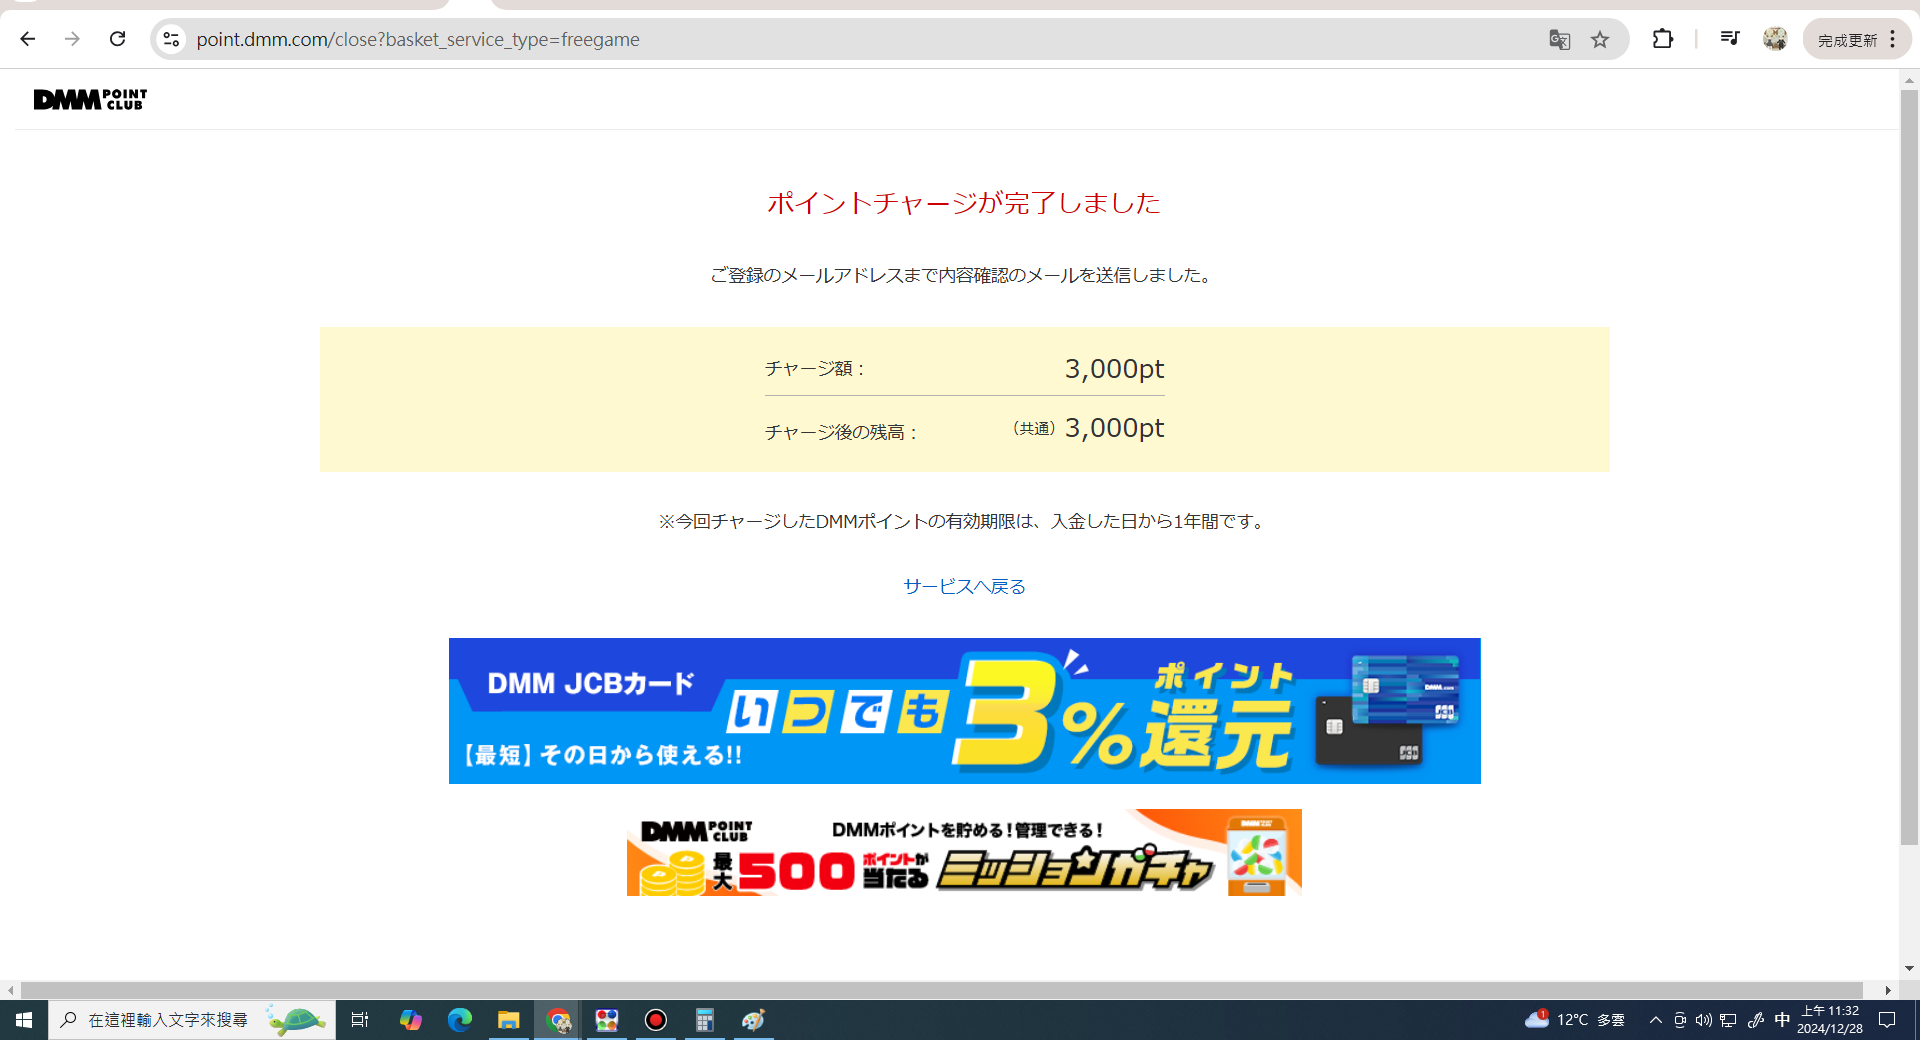1920x1040 pixels.
Task: Bookmark this page with the star icon
Action: (x=1600, y=39)
